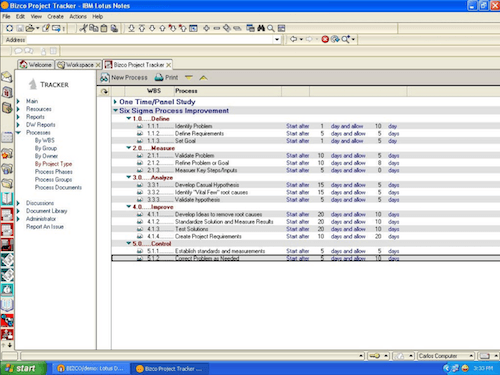Open the Administrator section
Screen dimensions: 500x375
(41, 219)
